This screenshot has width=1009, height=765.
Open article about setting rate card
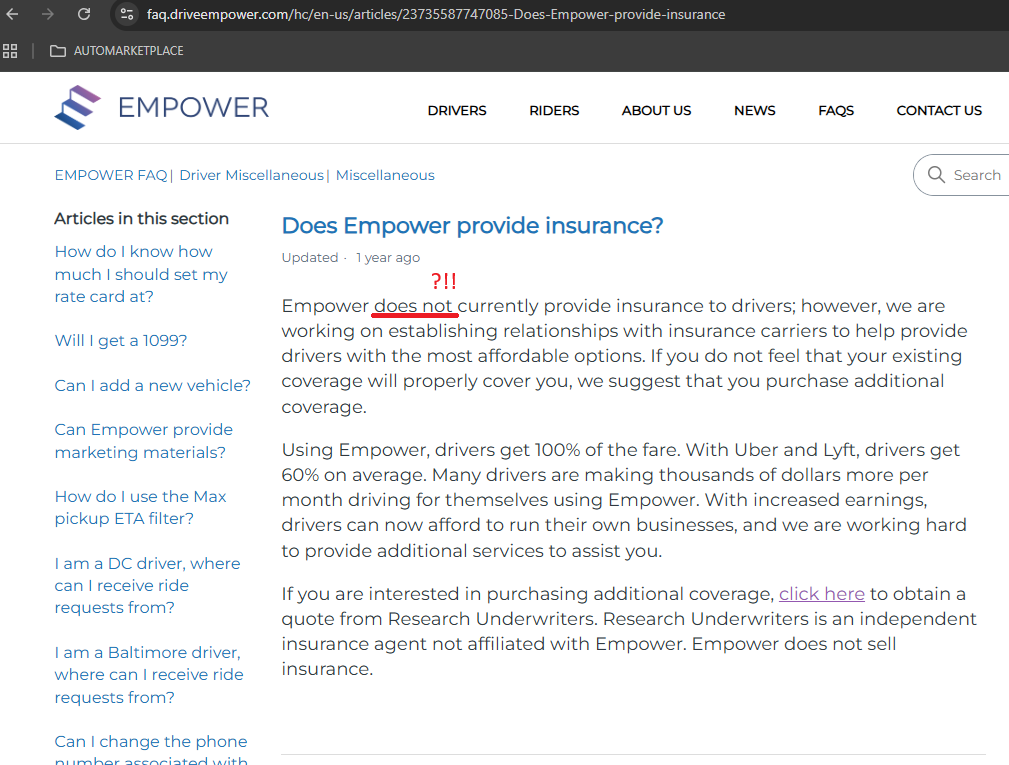(141, 274)
